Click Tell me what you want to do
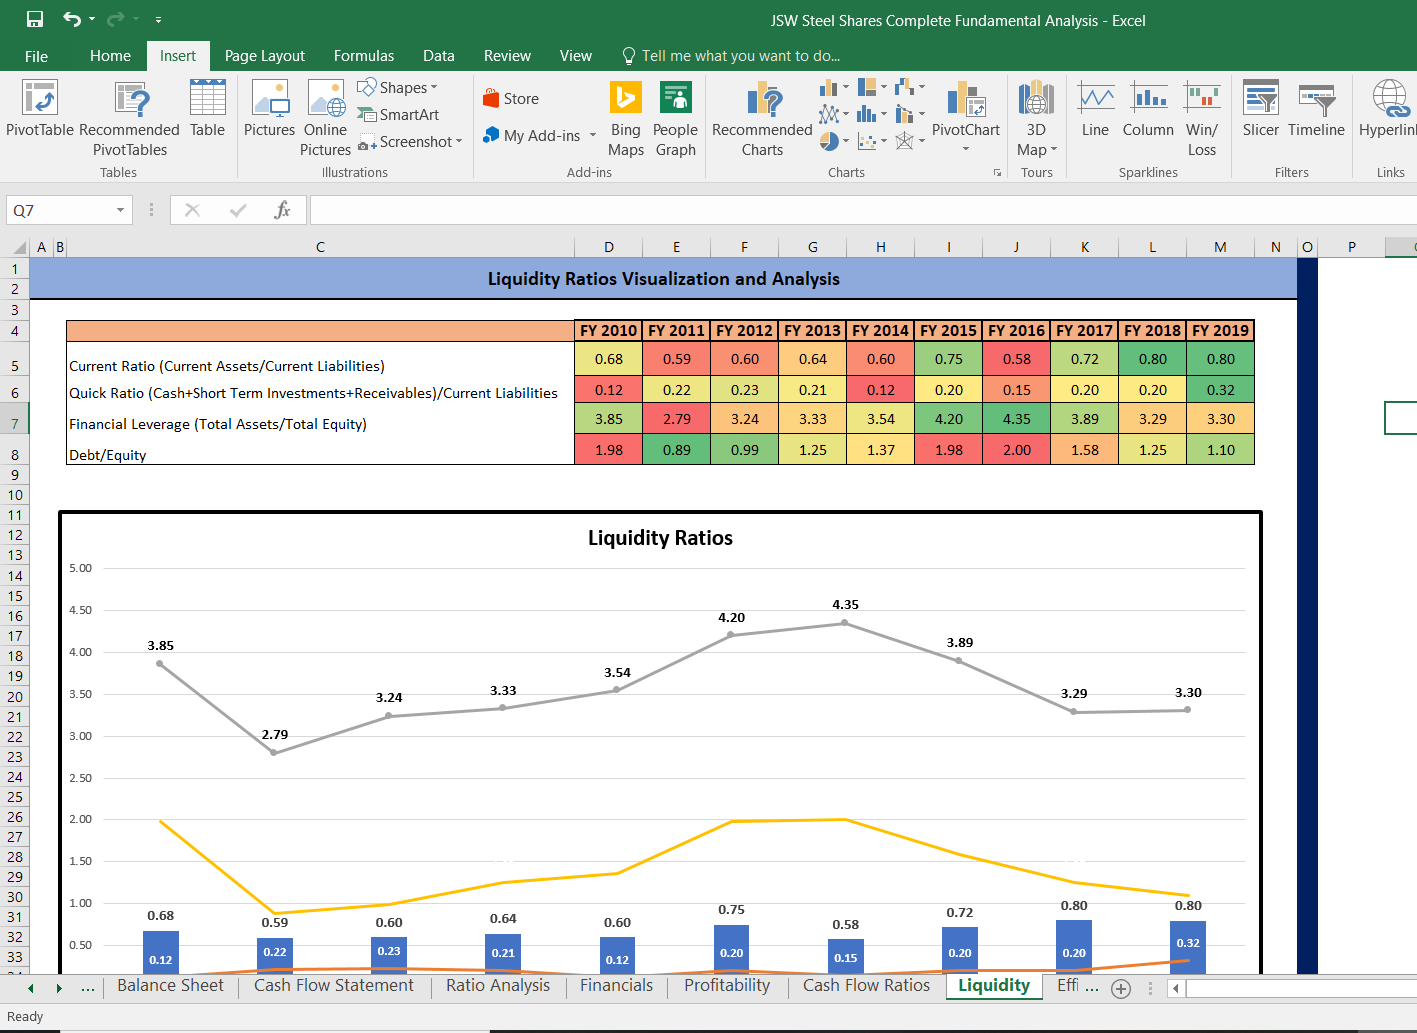The width and height of the screenshot is (1417, 1033). [x=731, y=56]
